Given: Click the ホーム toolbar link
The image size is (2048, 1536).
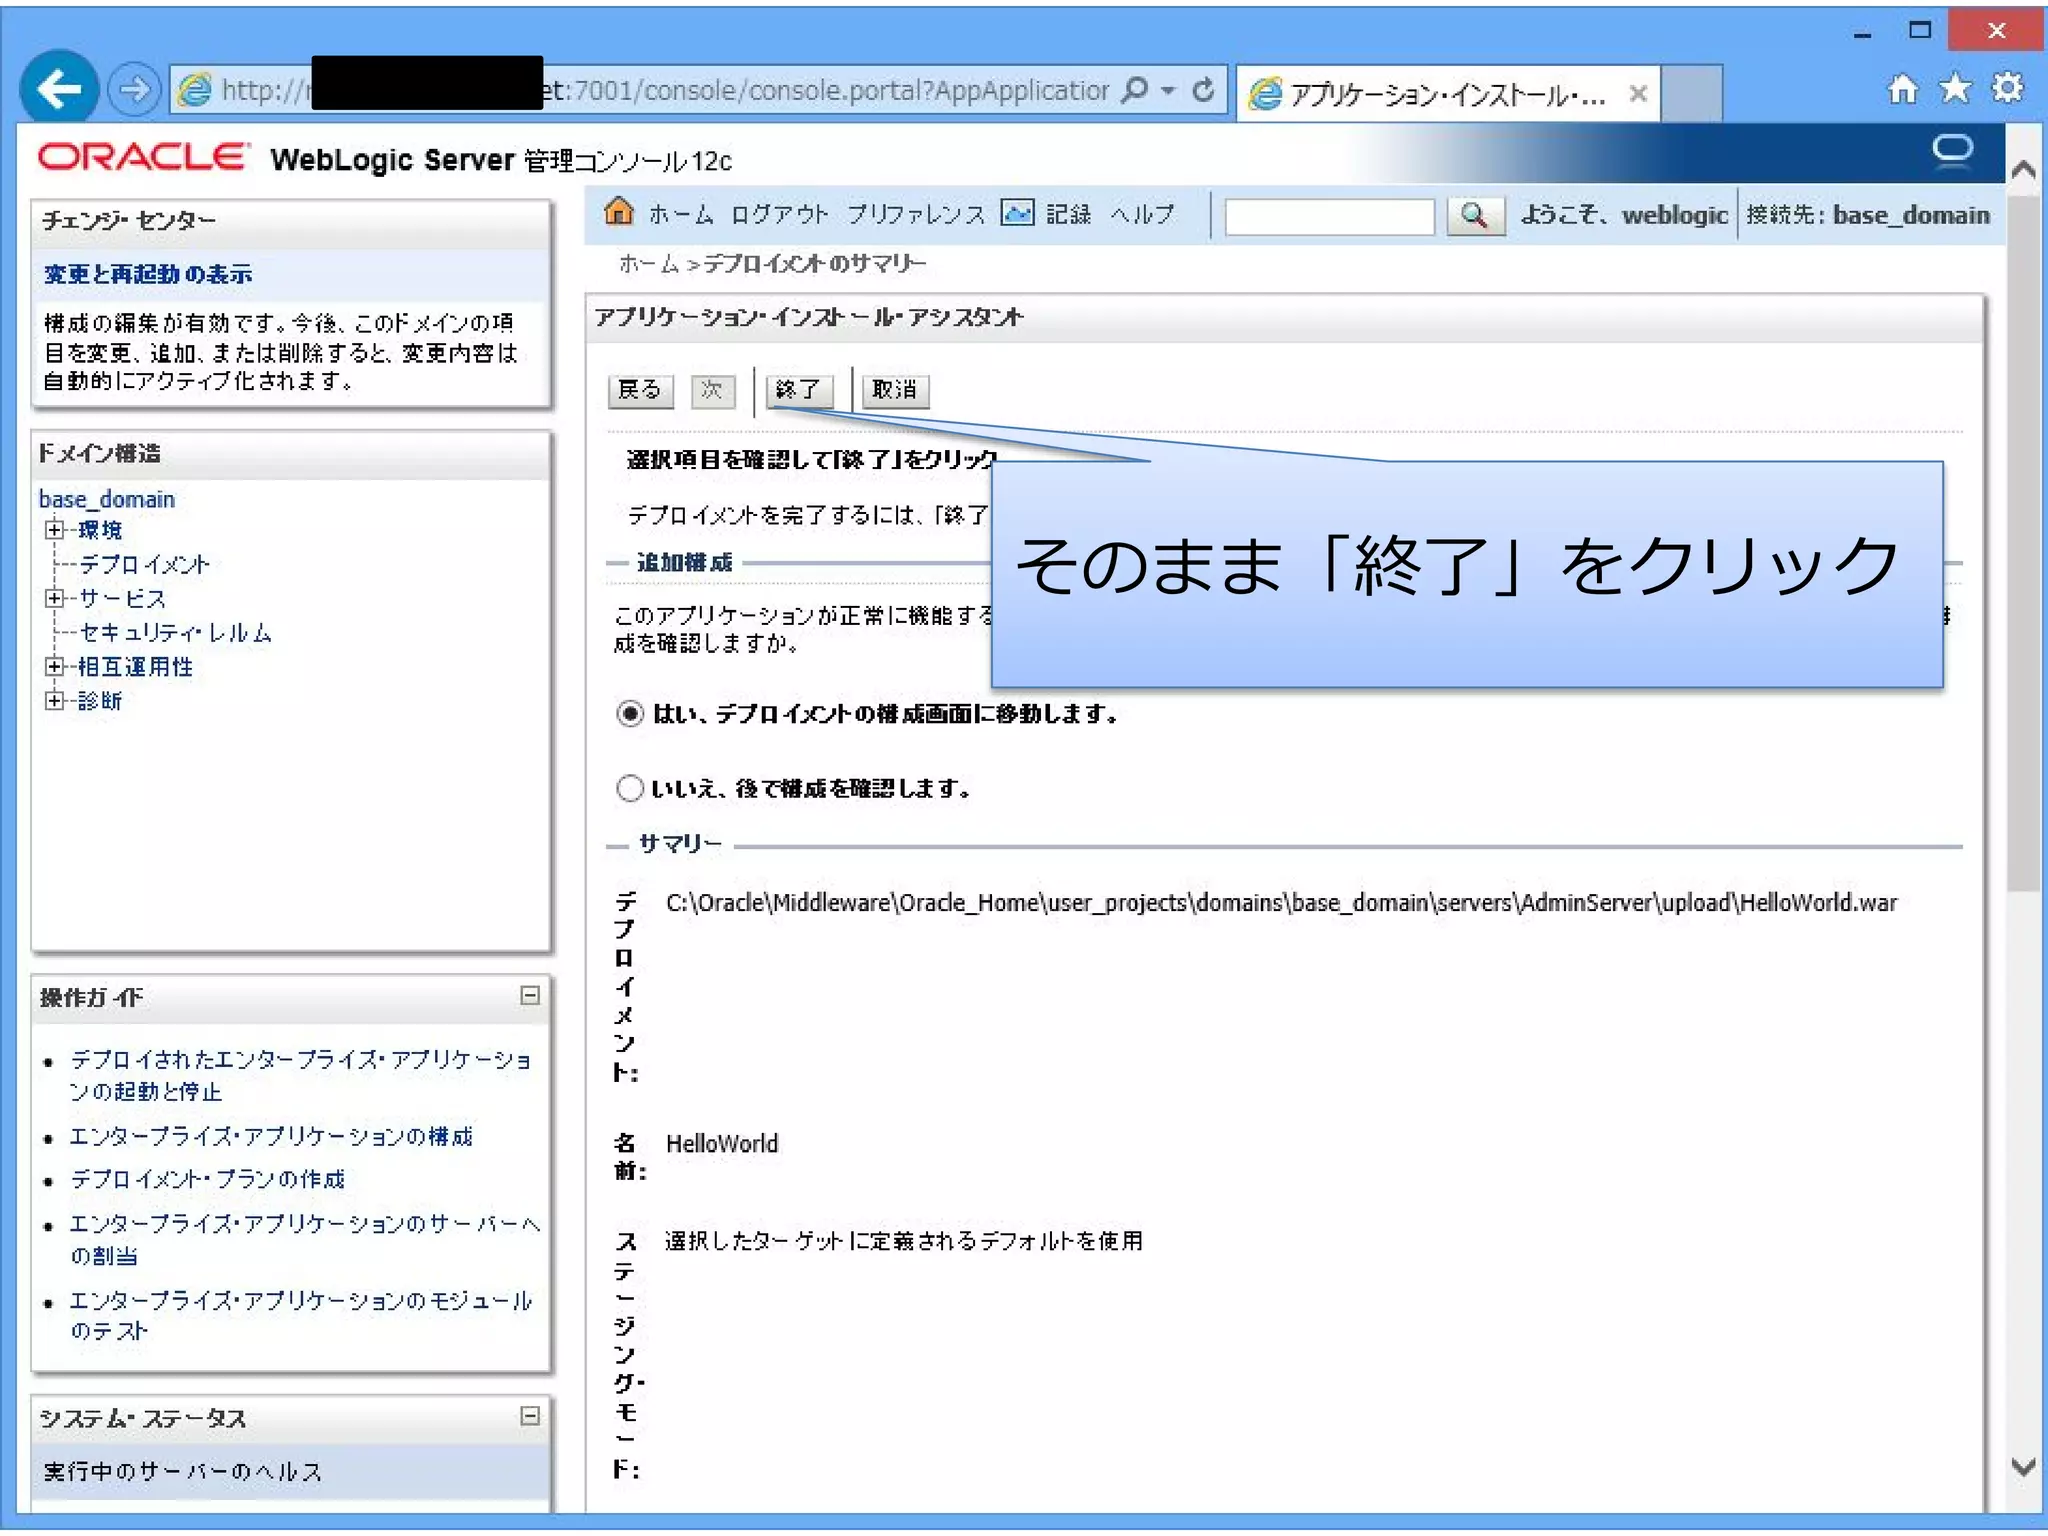Looking at the screenshot, I should [681, 215].
